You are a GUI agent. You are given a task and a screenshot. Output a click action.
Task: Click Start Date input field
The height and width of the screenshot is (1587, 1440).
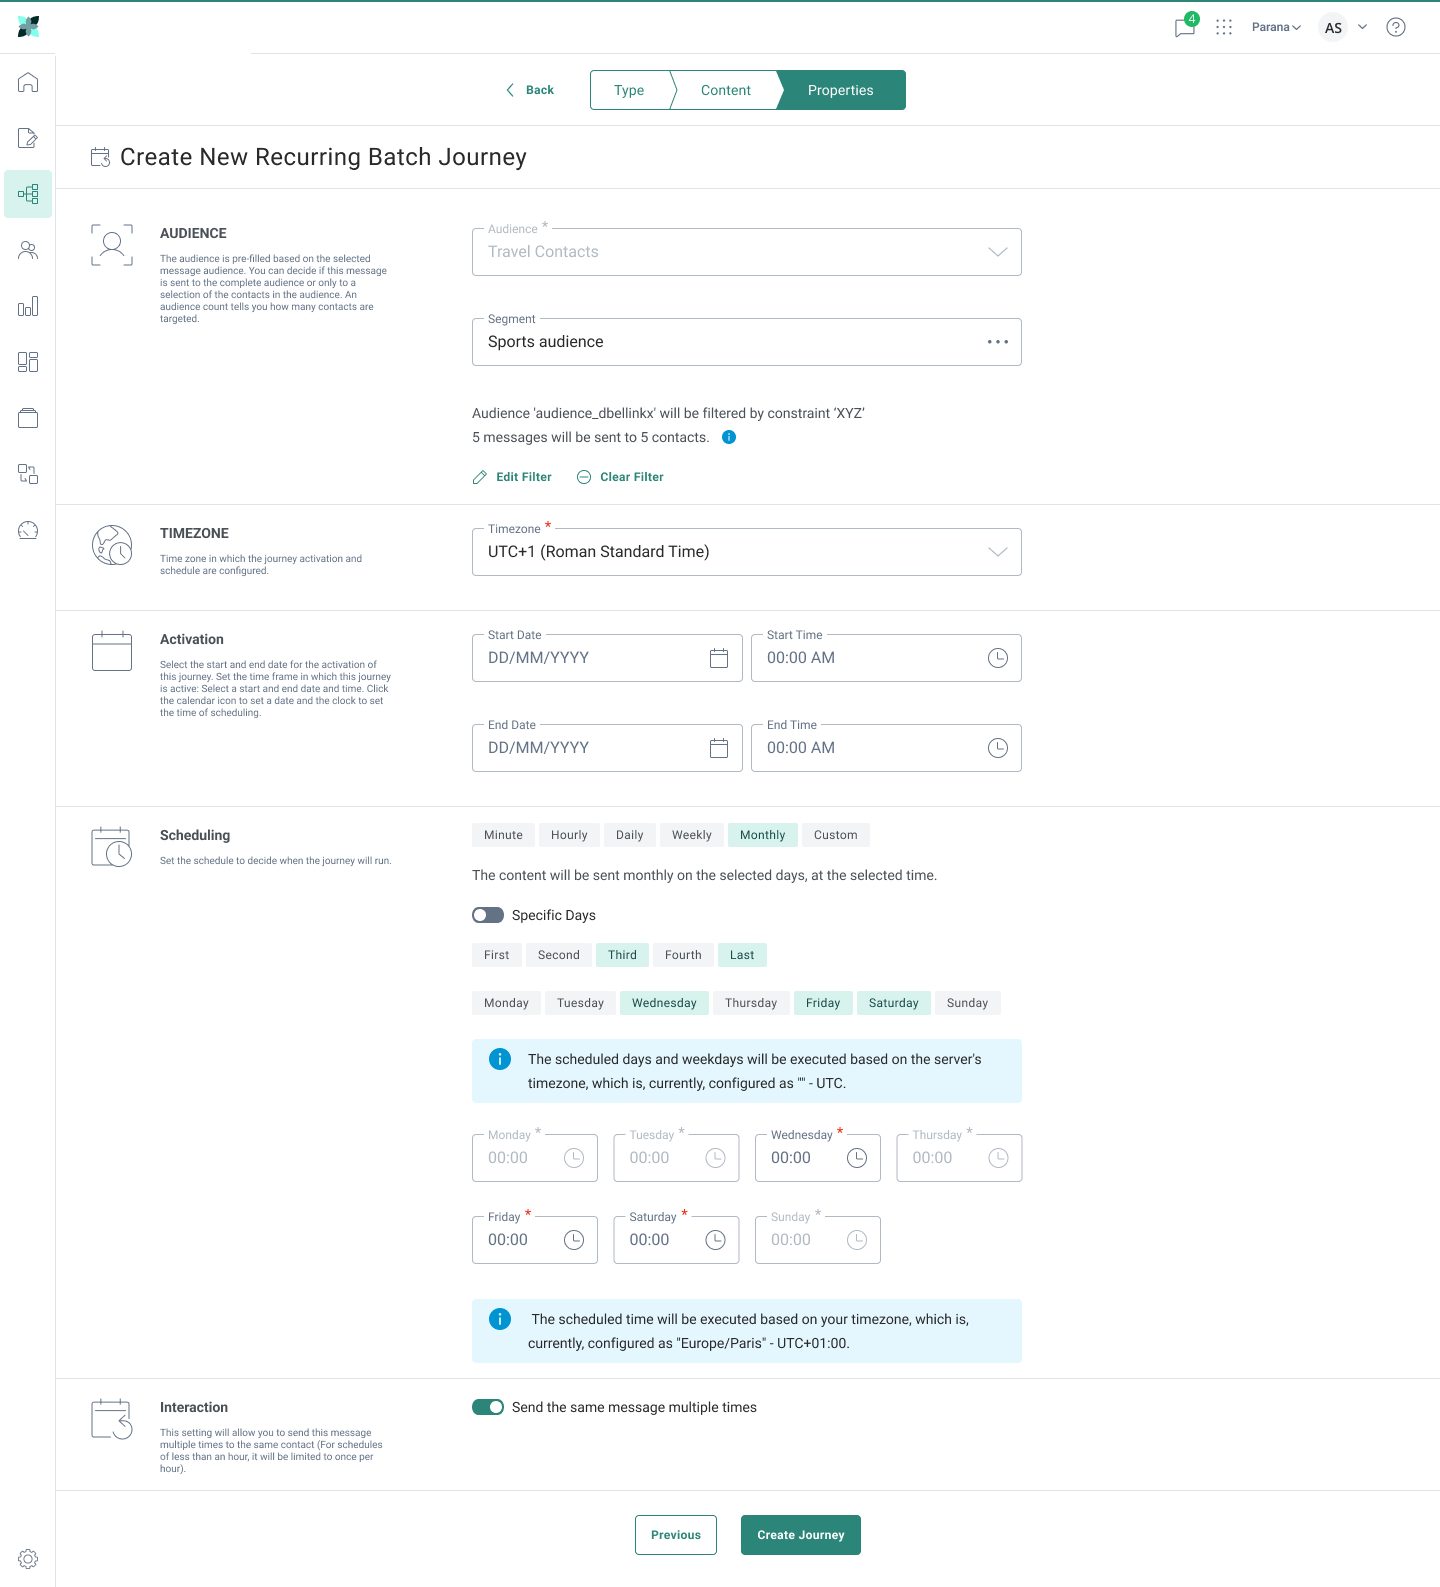(607, 658)
